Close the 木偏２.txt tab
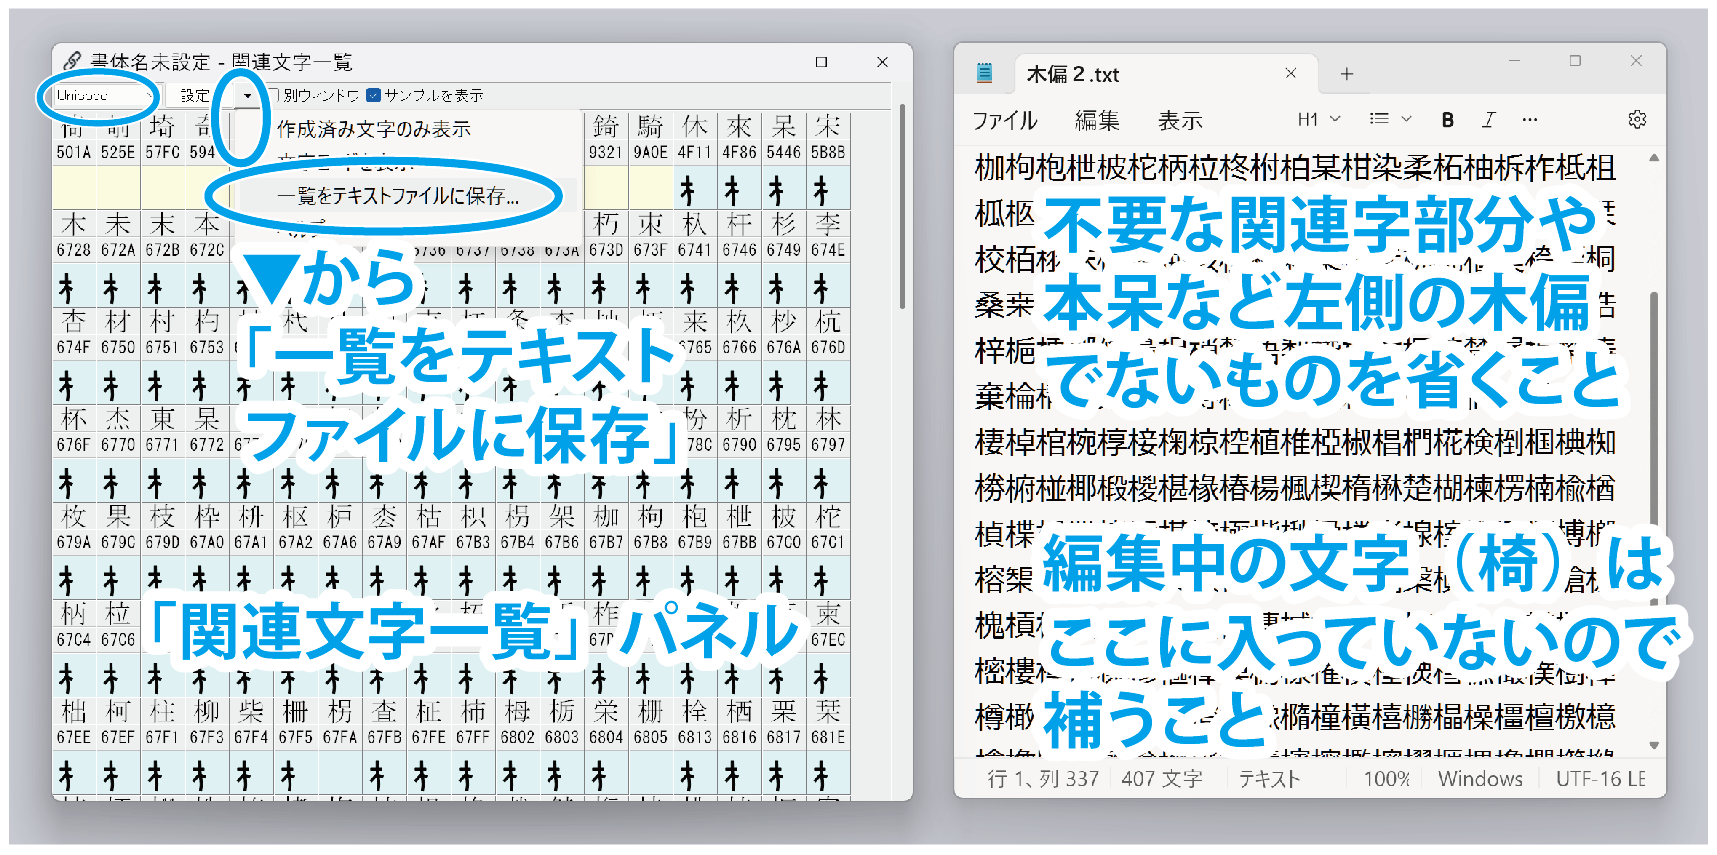Image resolution: width=1717 pixels, height=855 pixels. (x=1290, y=74)
